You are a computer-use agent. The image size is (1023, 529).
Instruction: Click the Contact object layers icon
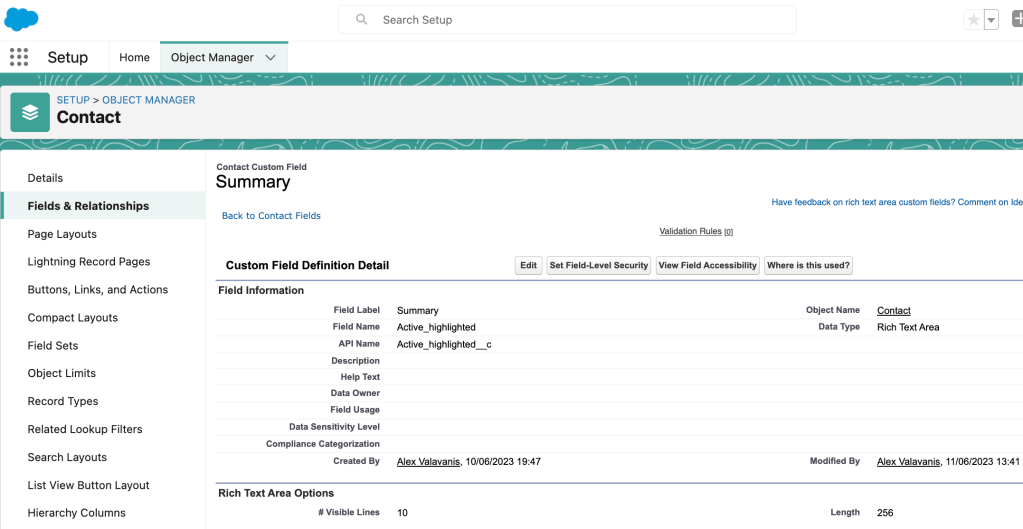(30, 112)
